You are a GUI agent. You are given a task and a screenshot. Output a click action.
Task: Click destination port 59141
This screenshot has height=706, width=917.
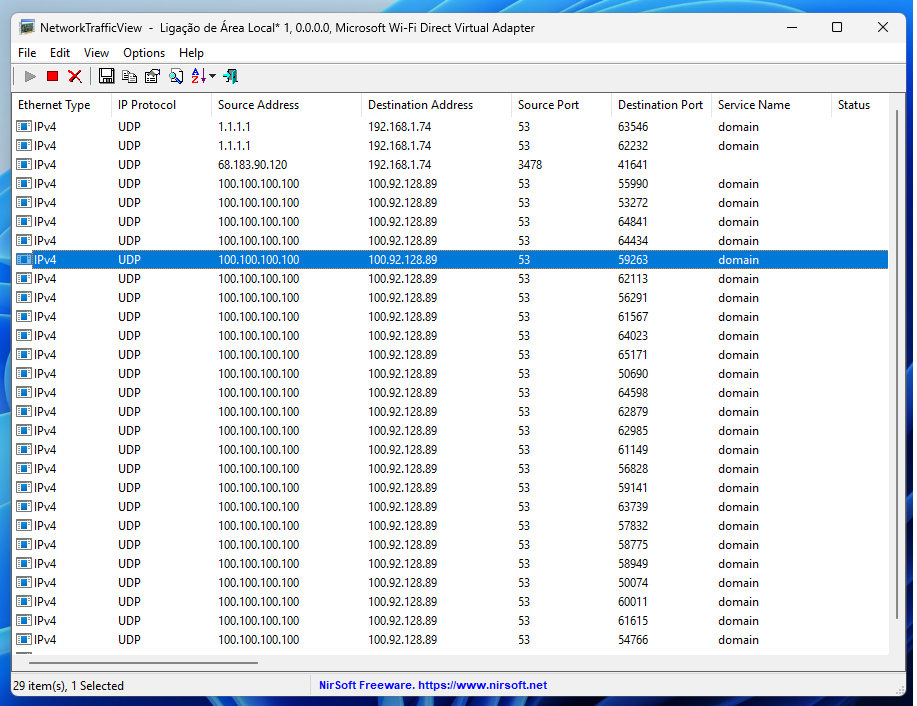[x=633, y=487]
